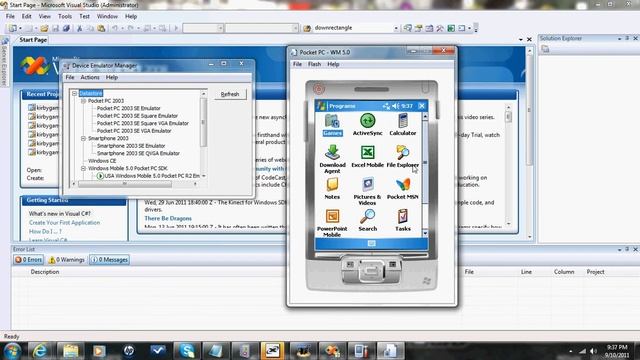Collapse Windows Mobile 5.0 Pocket PC SDK node

83,168
